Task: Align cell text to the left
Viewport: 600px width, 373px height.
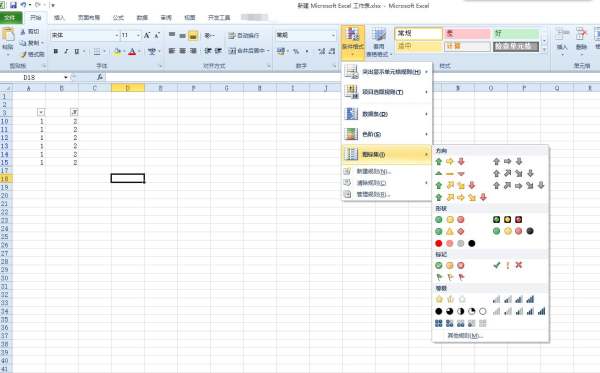Action: (x=172, y=51)
